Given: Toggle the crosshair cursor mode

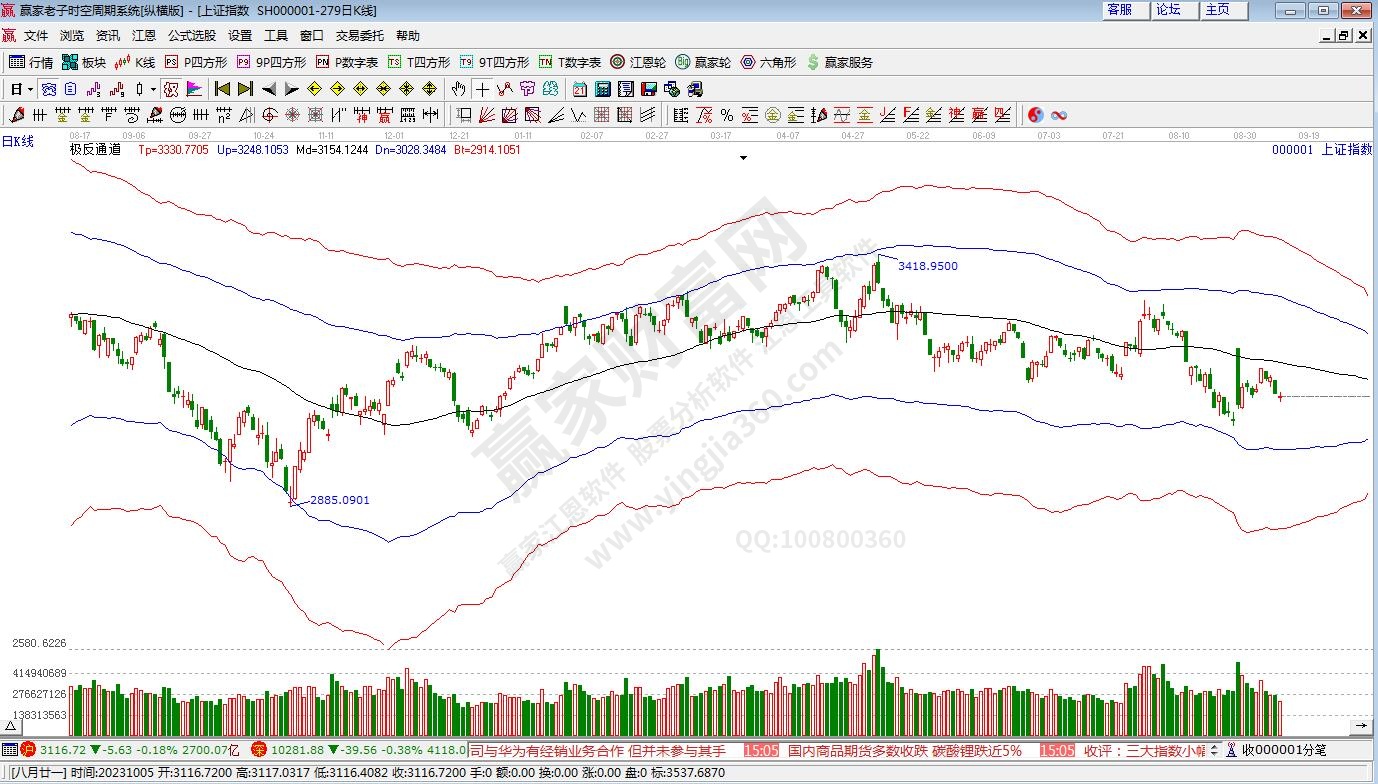Looking at the screenshot, I should (x=482, y=88).
